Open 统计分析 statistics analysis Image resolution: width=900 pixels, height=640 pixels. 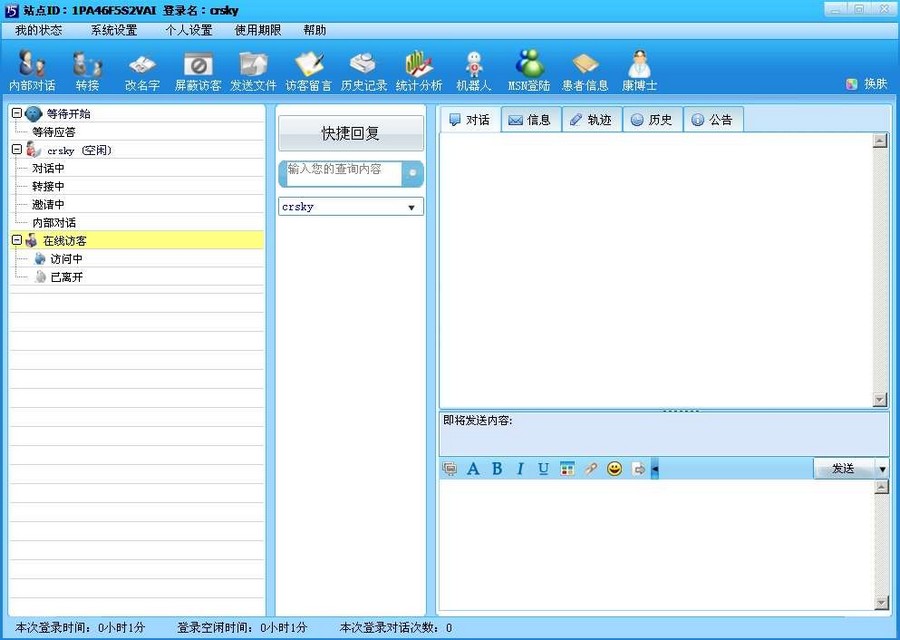[418, 71]
